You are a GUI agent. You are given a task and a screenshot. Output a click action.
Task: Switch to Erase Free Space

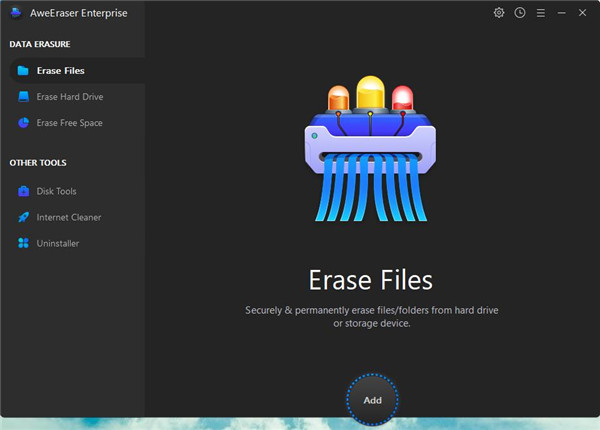point(77,123)
